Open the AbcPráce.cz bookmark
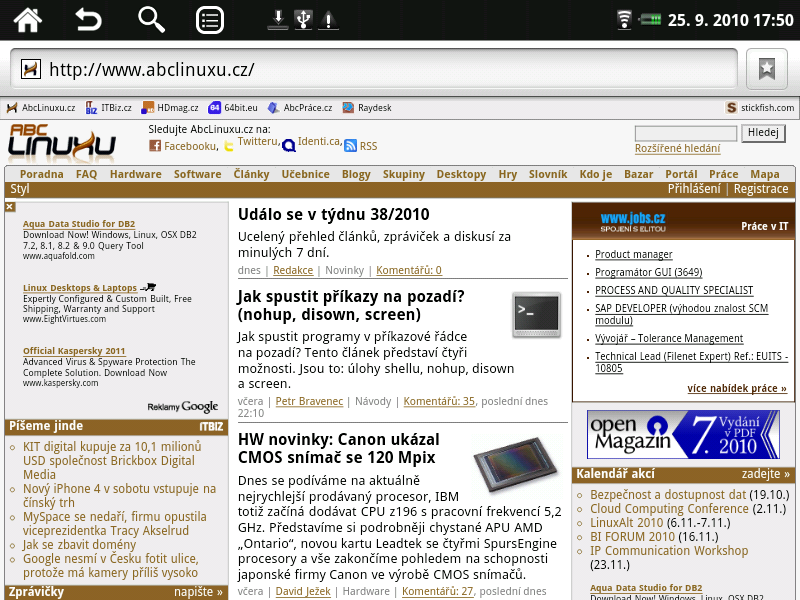The height and width of the screenshot is (600, 800). (x=300, y=108)
